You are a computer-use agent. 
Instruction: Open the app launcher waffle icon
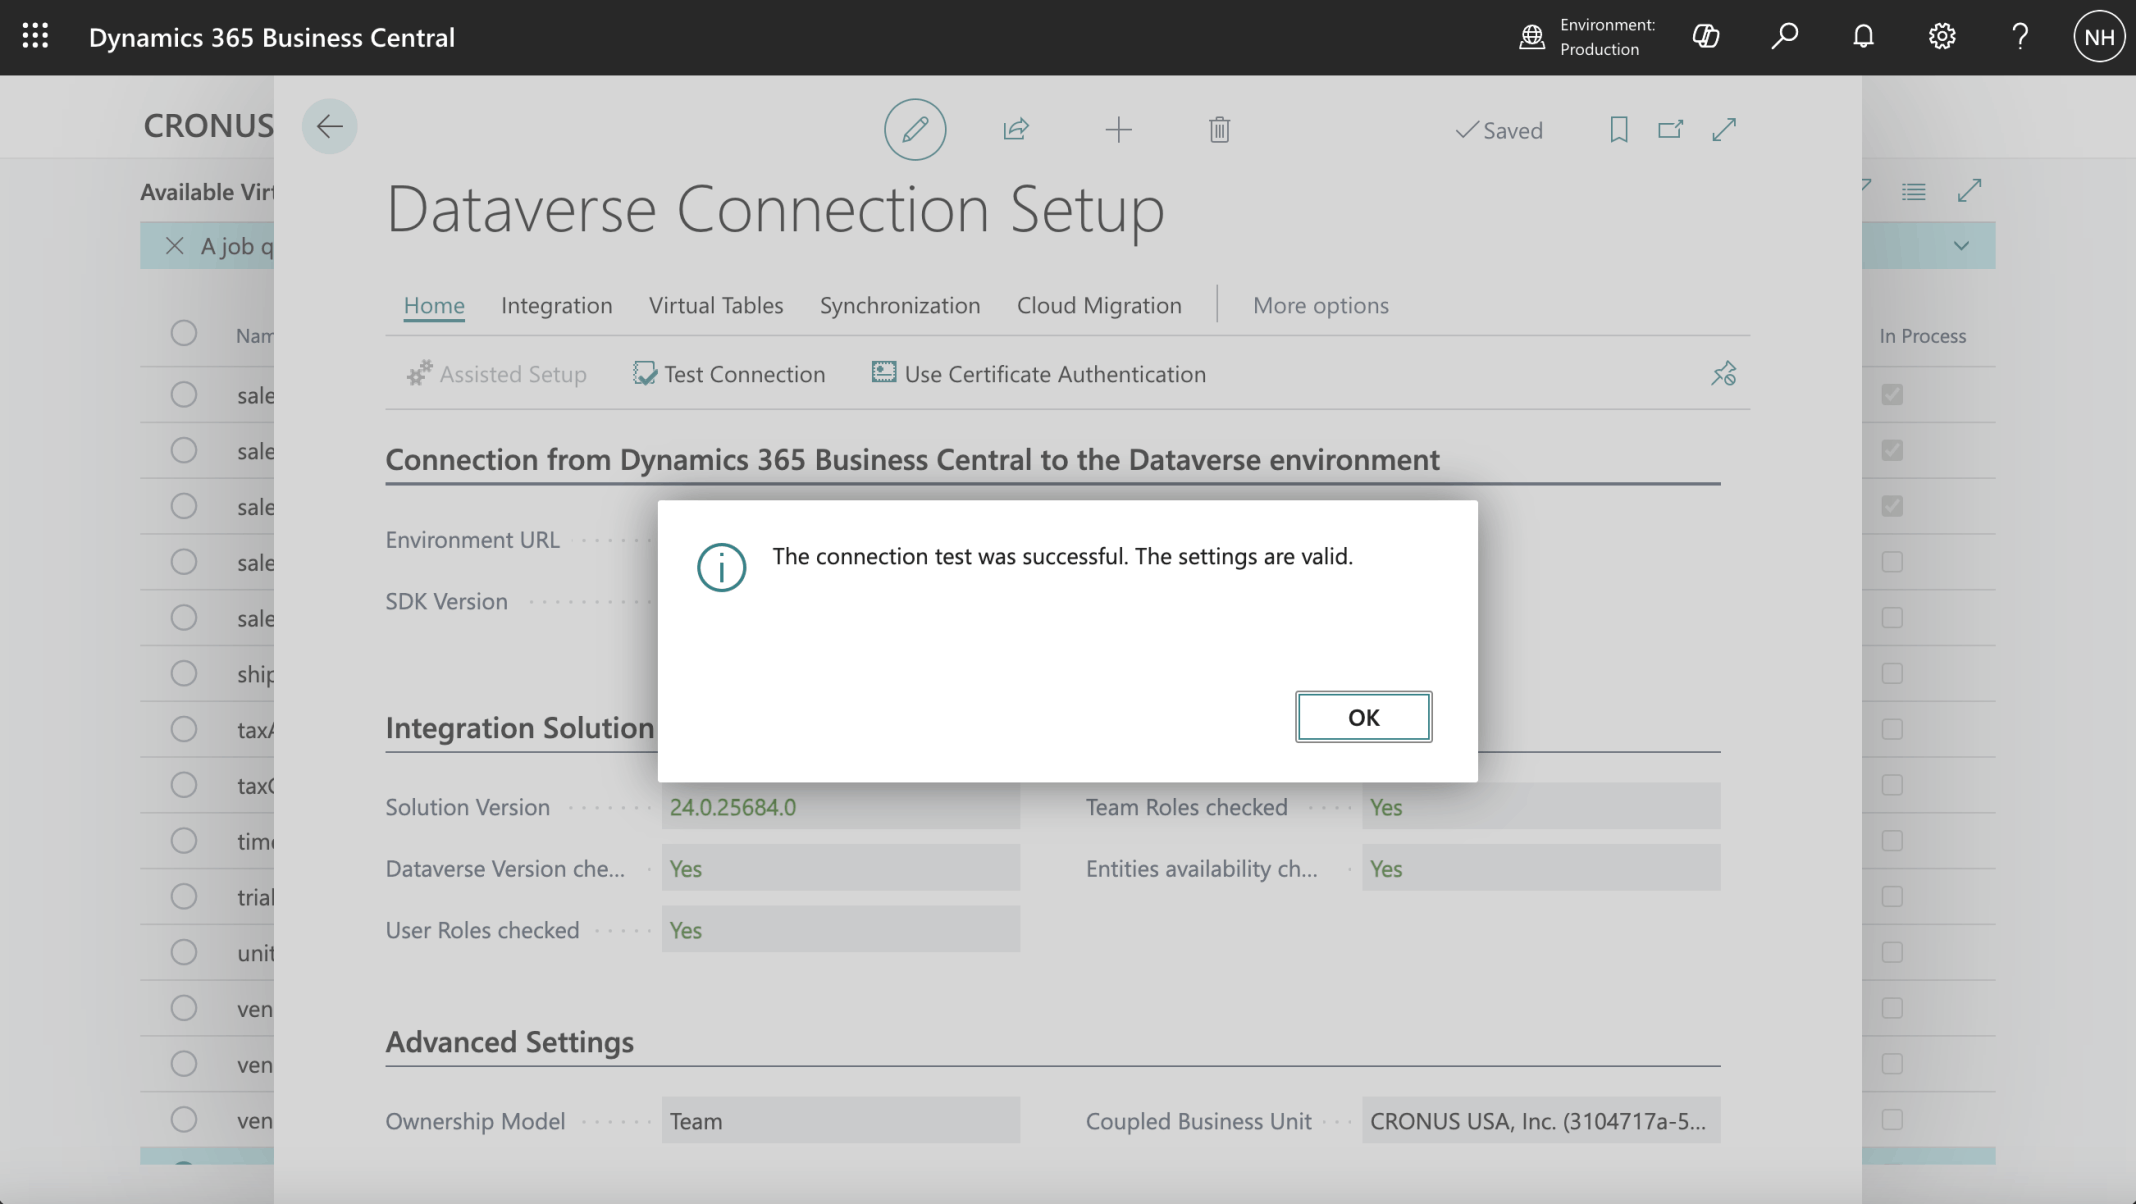[x=35, y=37]
